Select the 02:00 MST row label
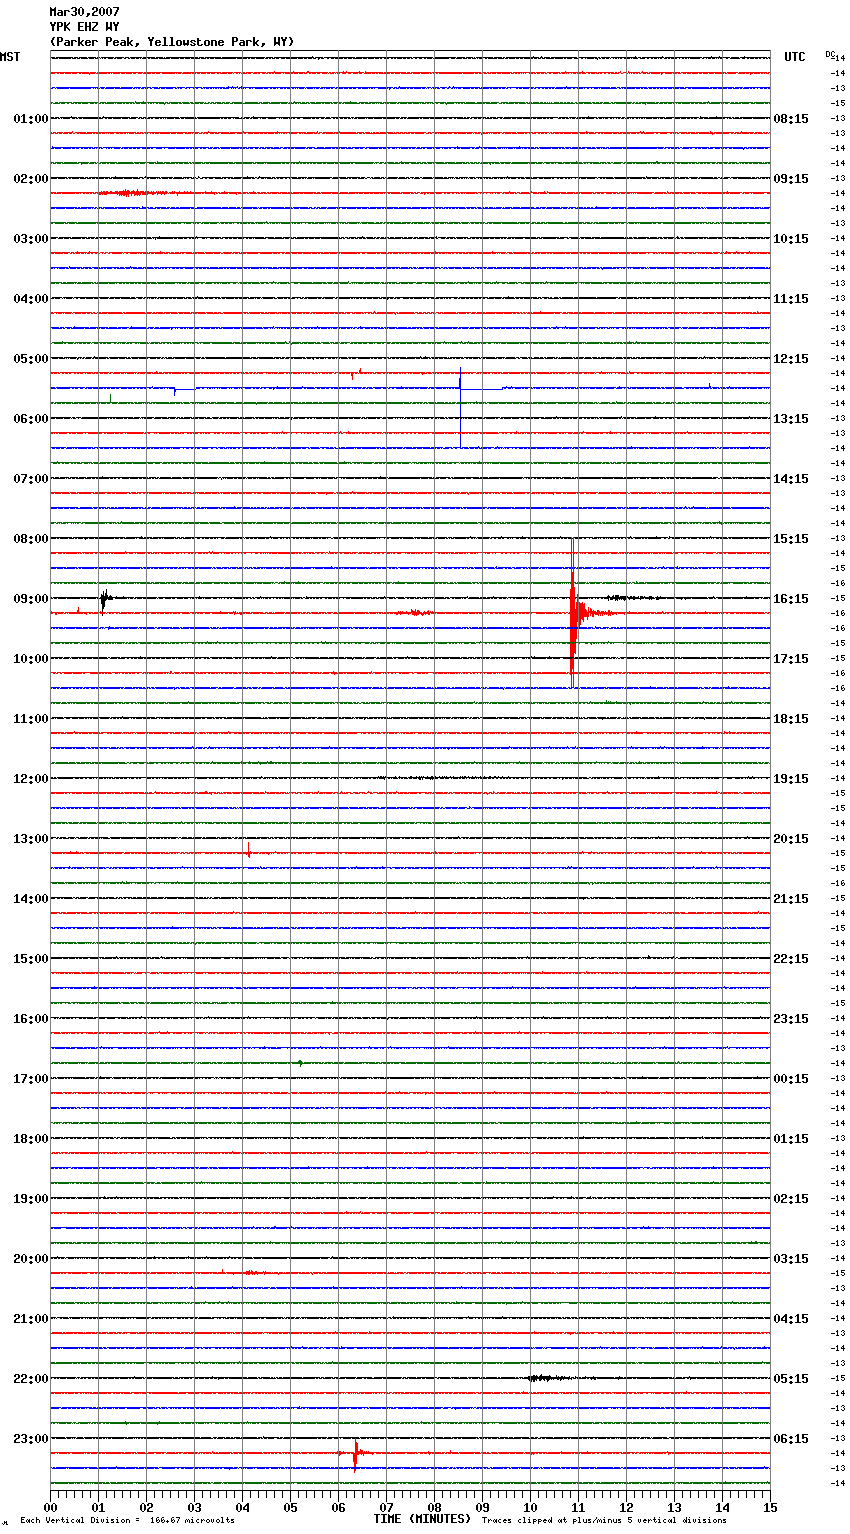The width and height of the screenshot is (850, 1534). (x=31, y=179)
